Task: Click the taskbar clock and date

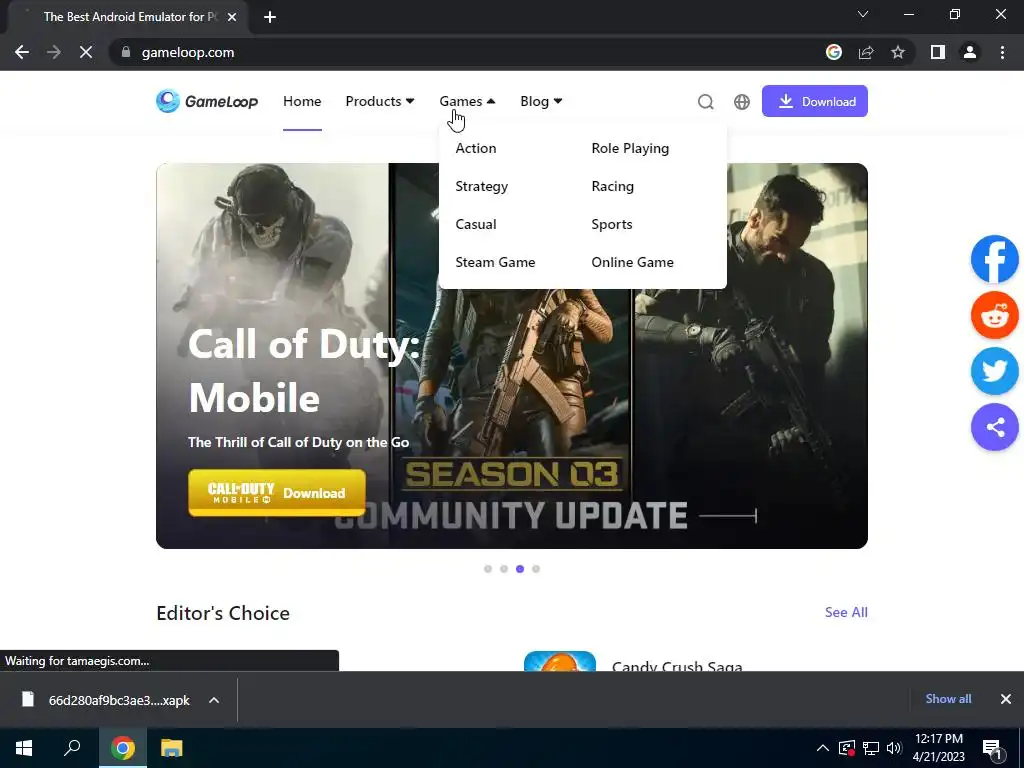Action: pos(938,748)
